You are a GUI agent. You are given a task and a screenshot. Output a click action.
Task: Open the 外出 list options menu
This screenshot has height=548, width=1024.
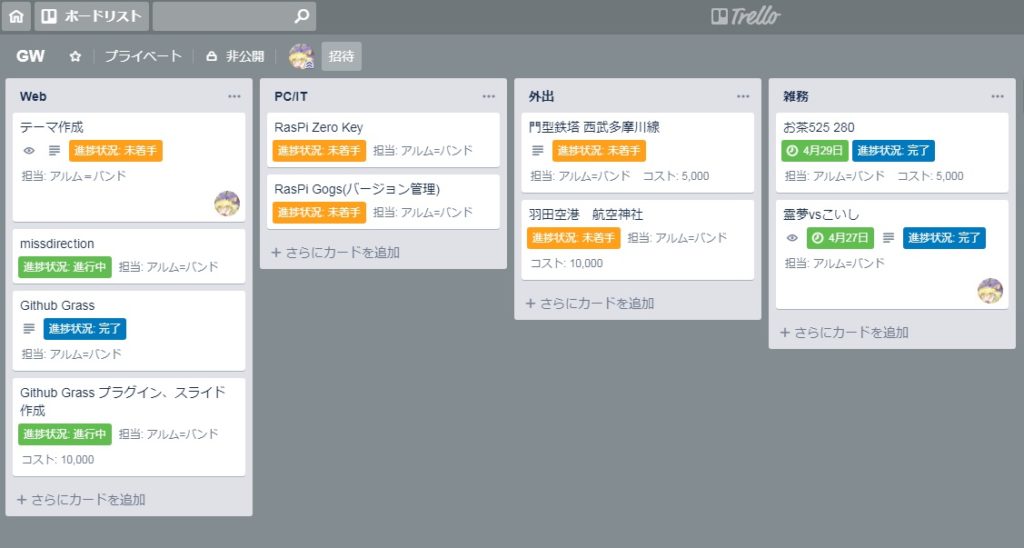point(743,96)
